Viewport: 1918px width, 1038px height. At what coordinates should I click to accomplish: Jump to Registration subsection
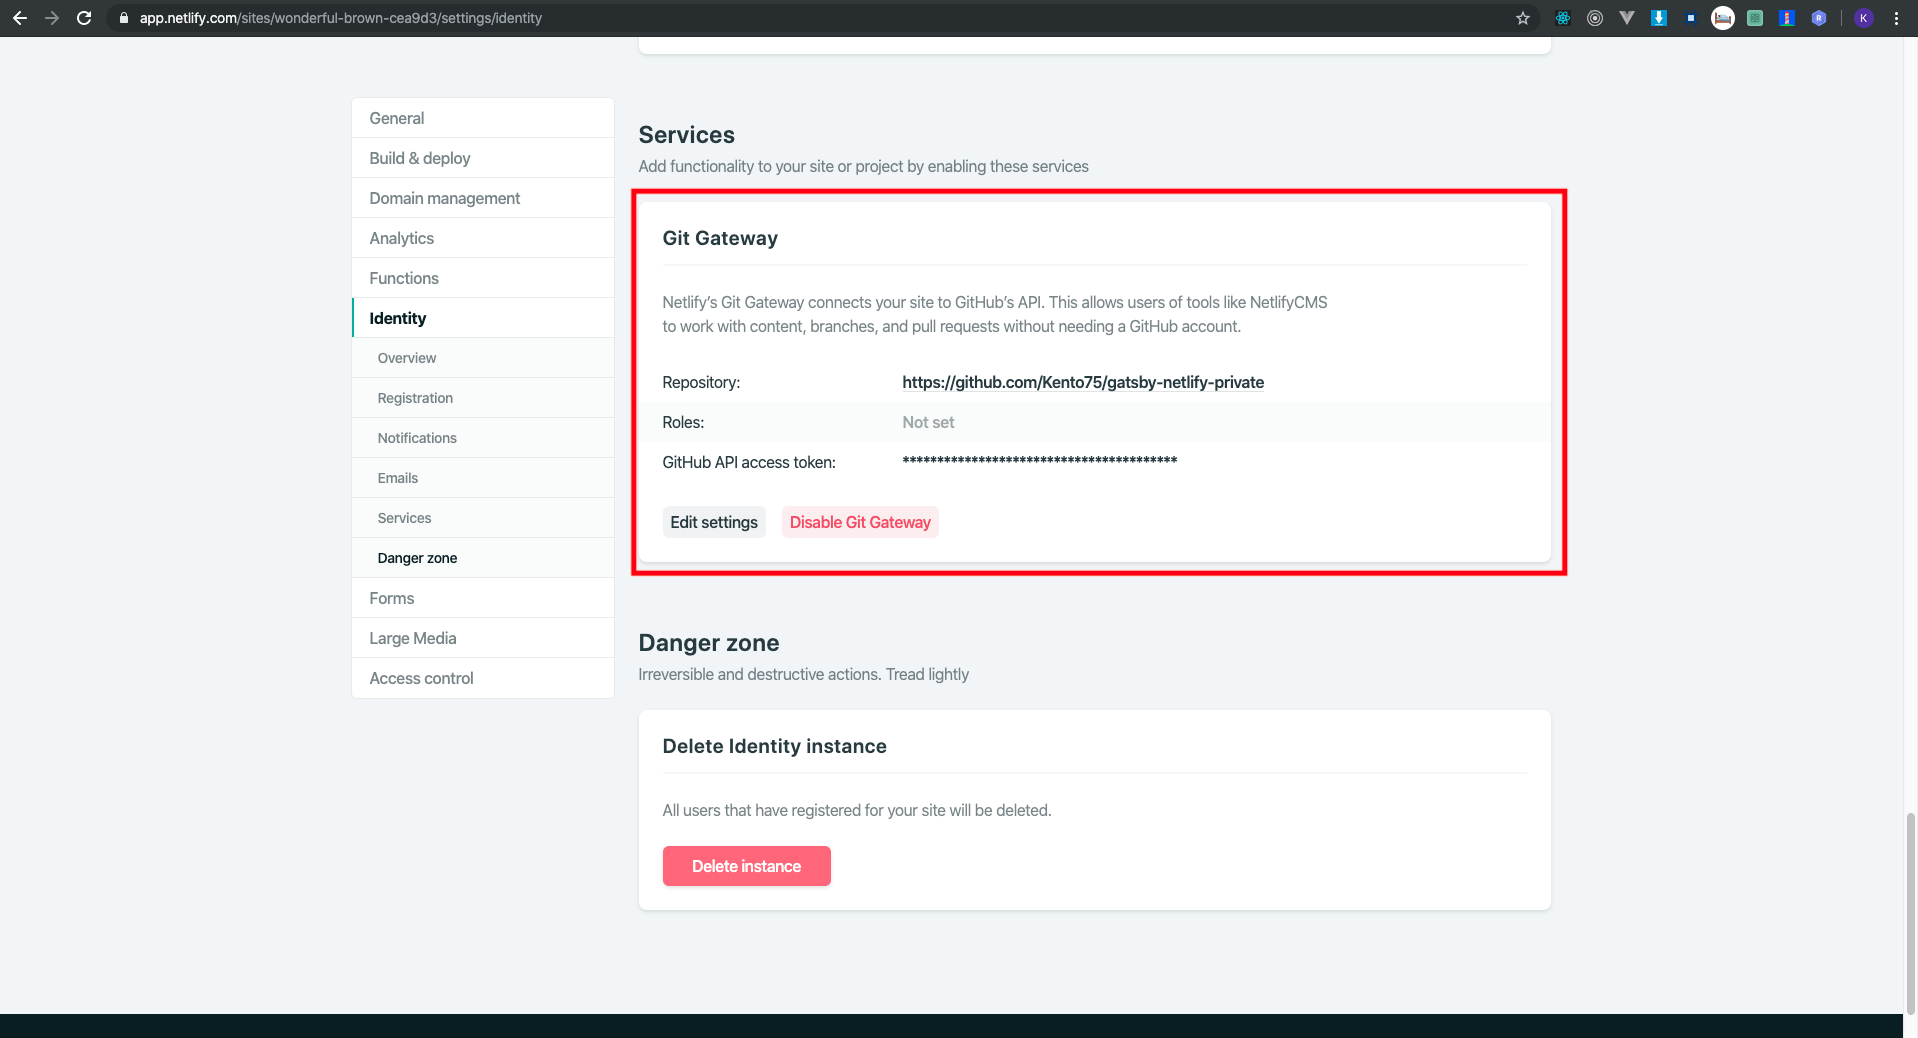pos(483,398)
